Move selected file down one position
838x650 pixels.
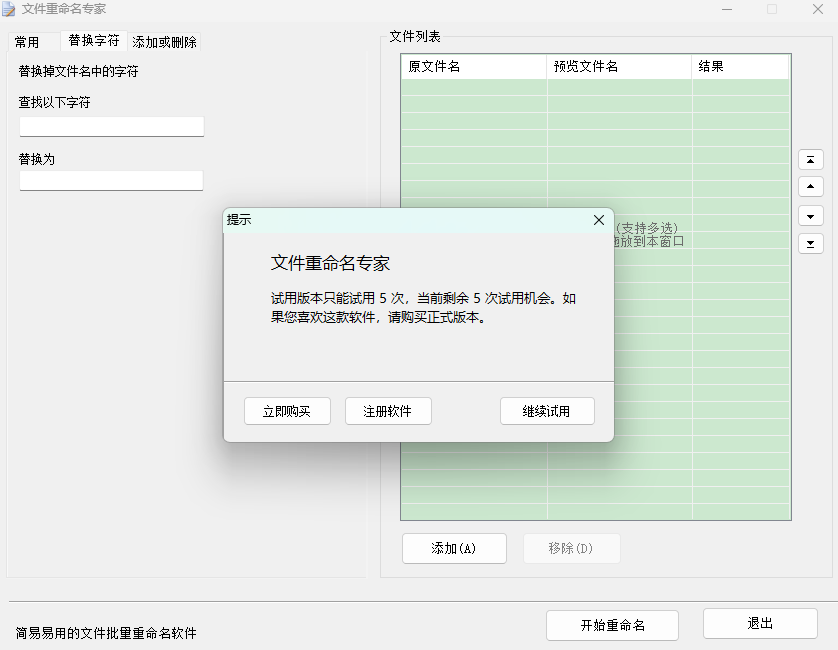[x=810, y=215]
